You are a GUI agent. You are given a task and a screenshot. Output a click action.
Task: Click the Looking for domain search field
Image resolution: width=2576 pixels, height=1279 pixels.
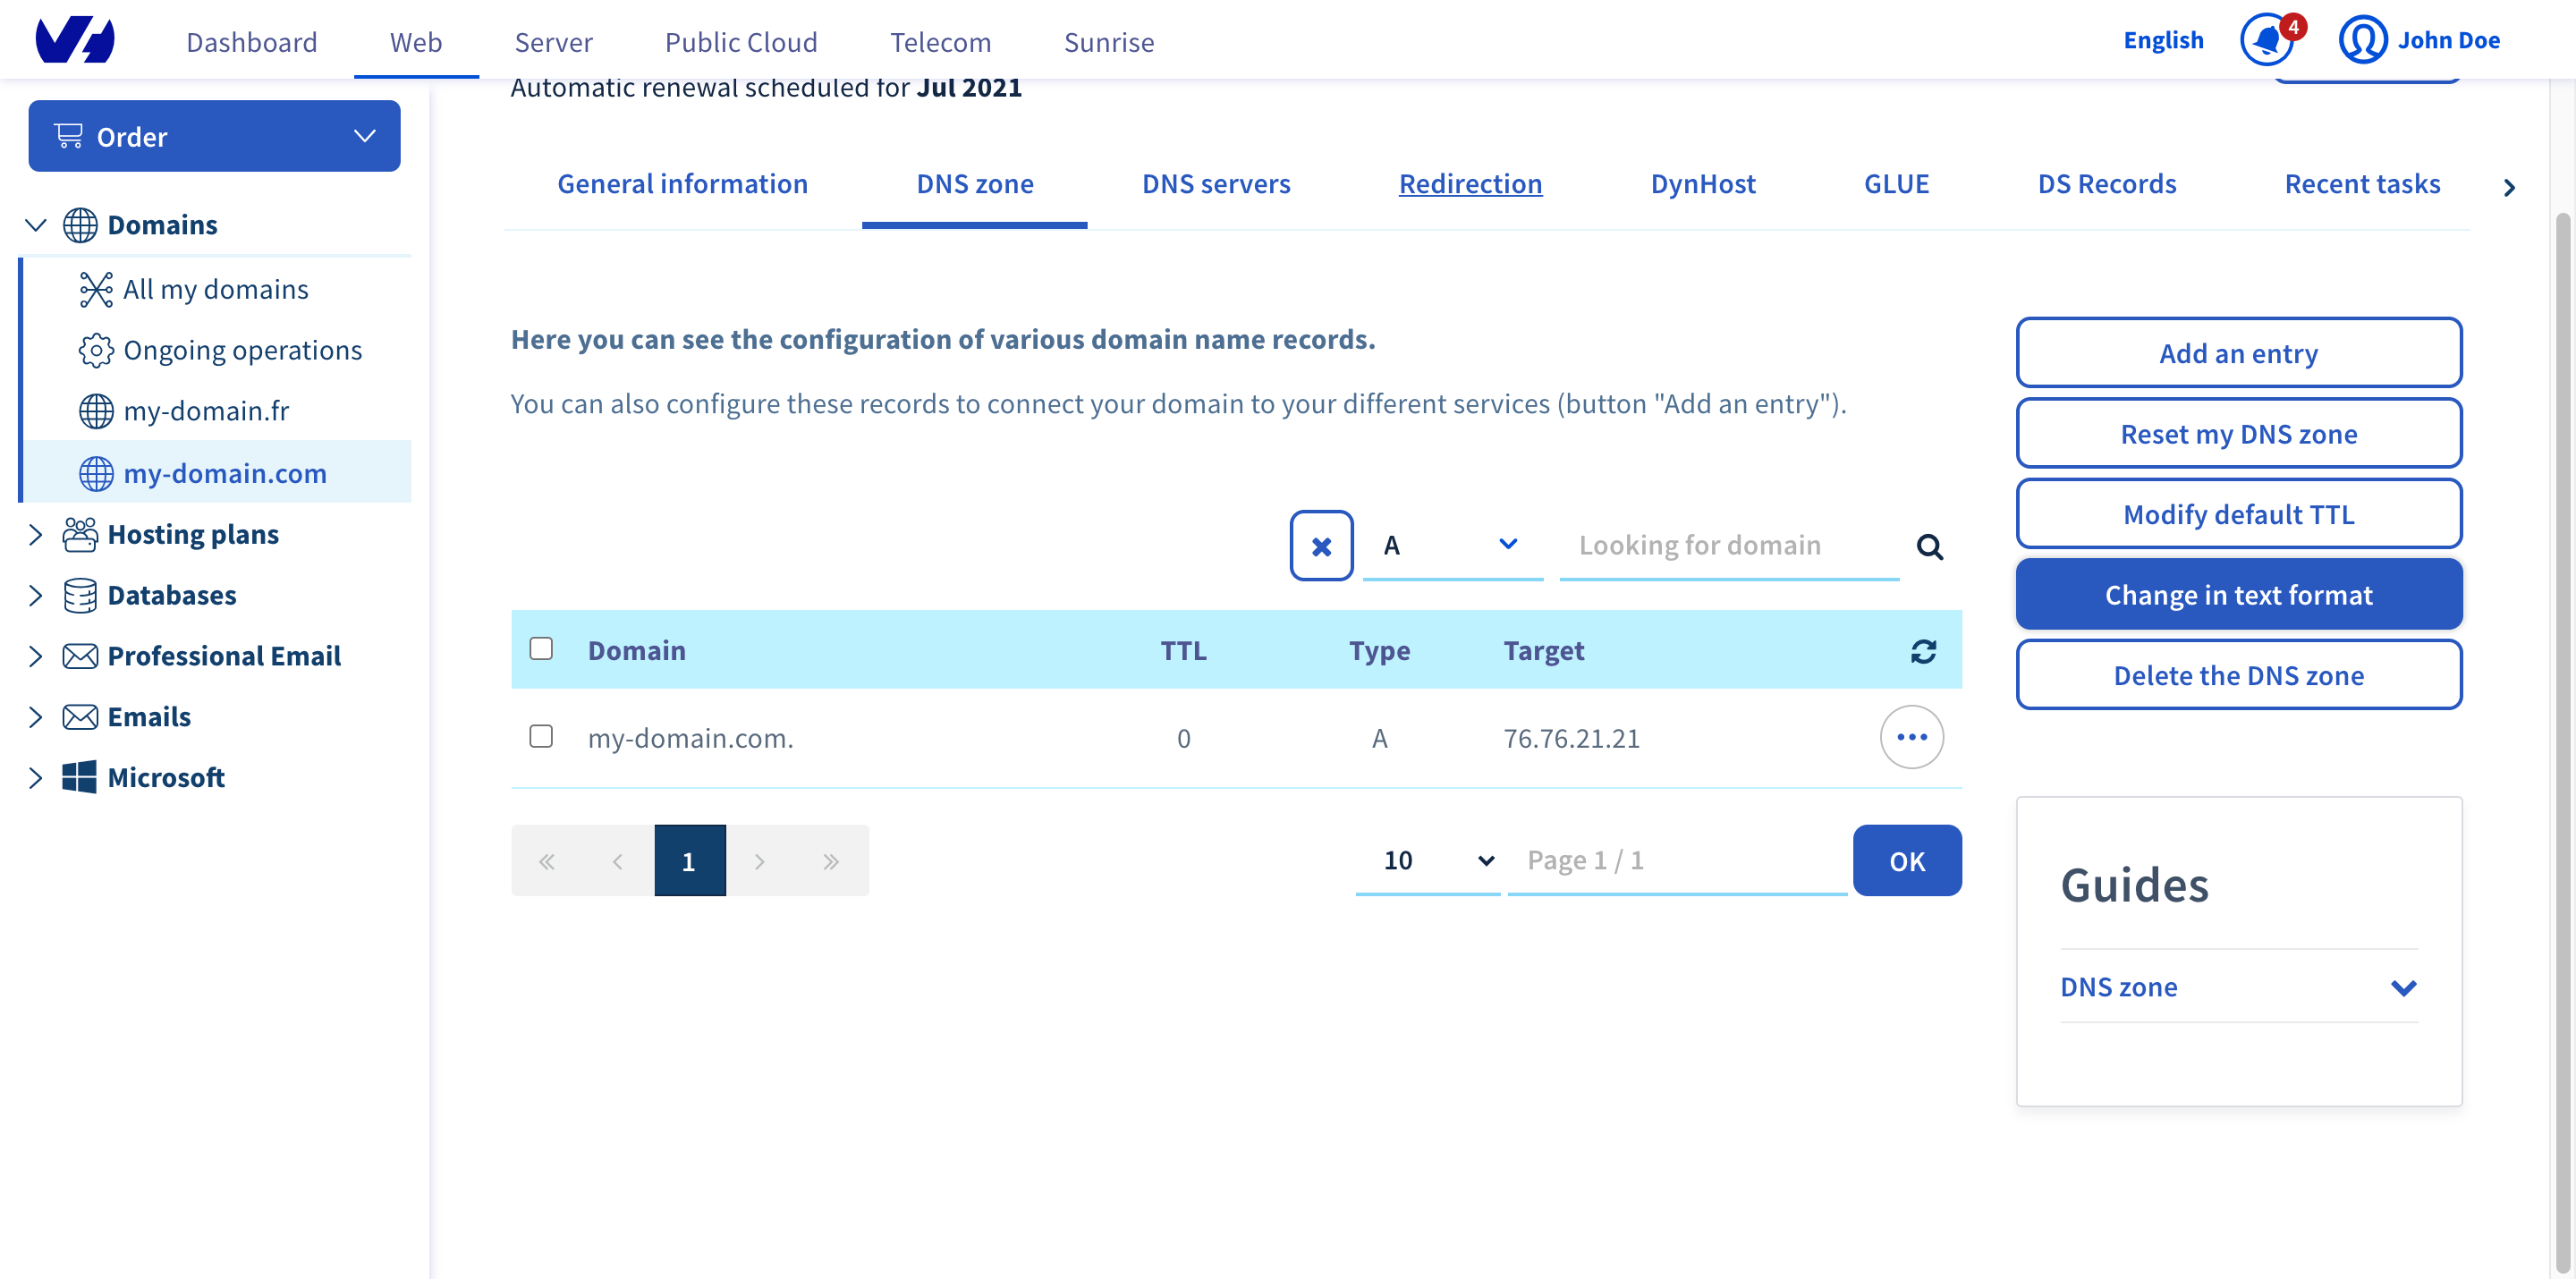[x=1729, y=546]
